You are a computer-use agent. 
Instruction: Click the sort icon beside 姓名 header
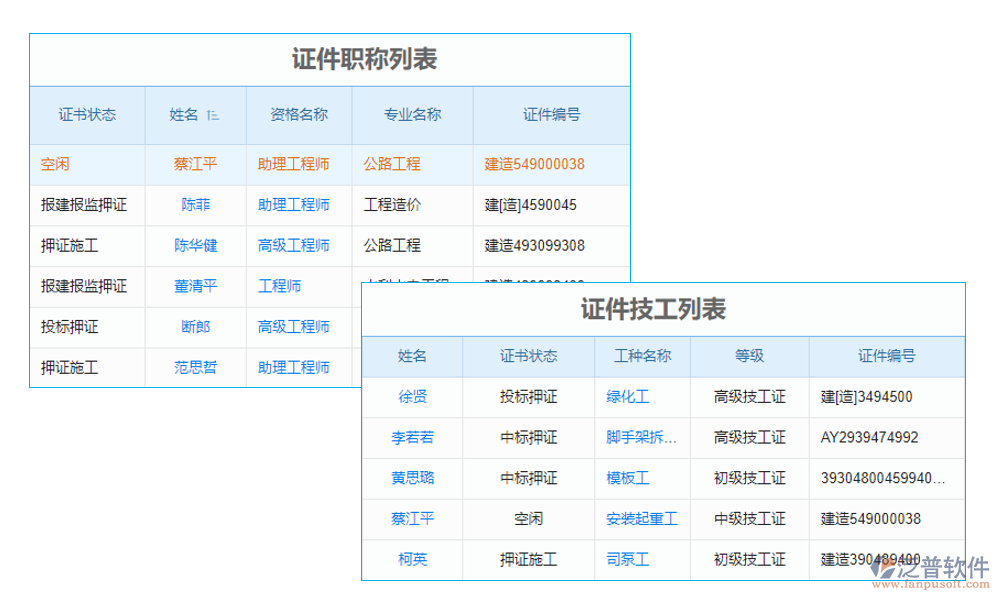(x=212, y=115)
